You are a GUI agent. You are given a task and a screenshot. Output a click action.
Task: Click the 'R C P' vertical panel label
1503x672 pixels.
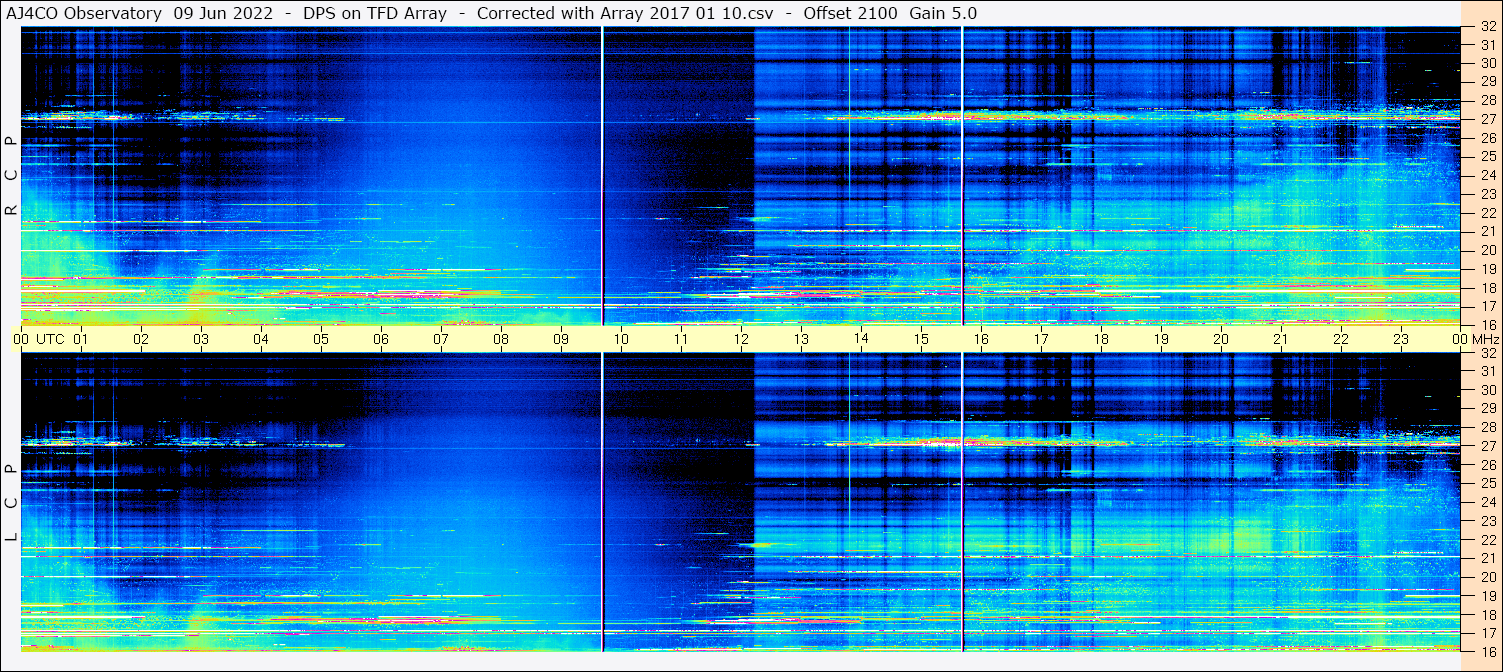coord(11,176)
